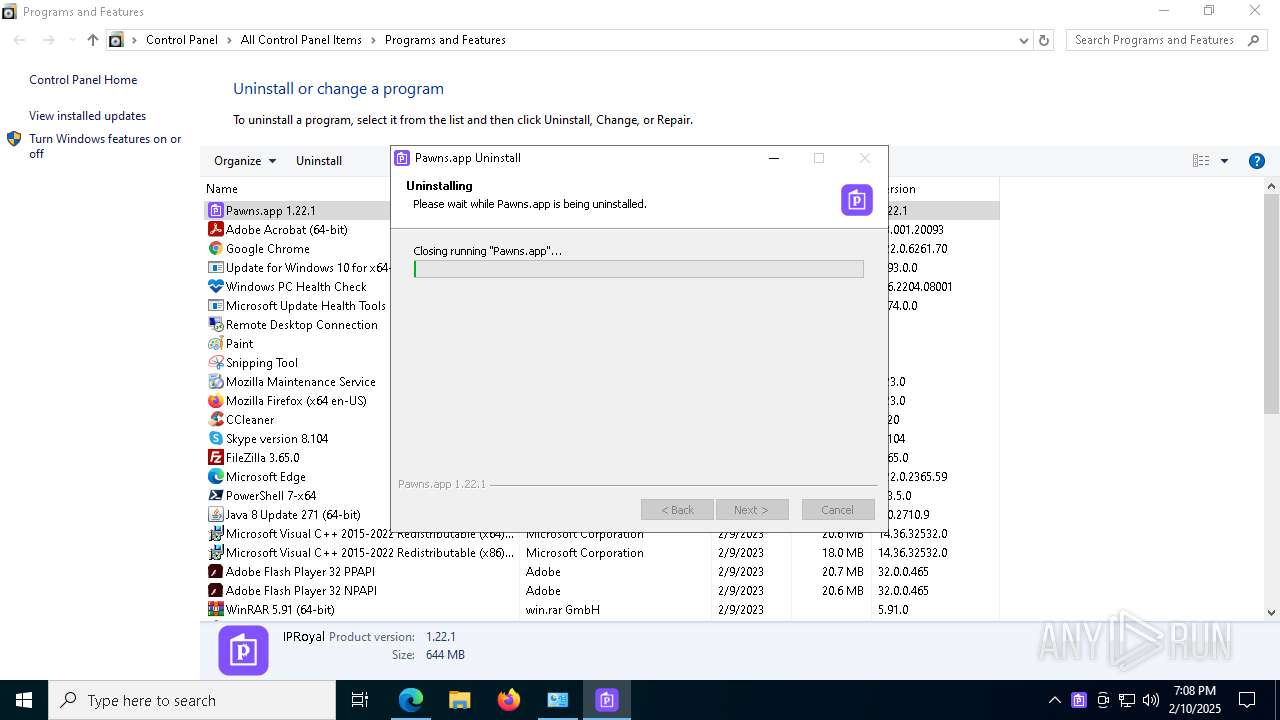The image size is (1280, 720).
Task: Click the PowerShell 7-x64 icon
Action: point(215,496)
